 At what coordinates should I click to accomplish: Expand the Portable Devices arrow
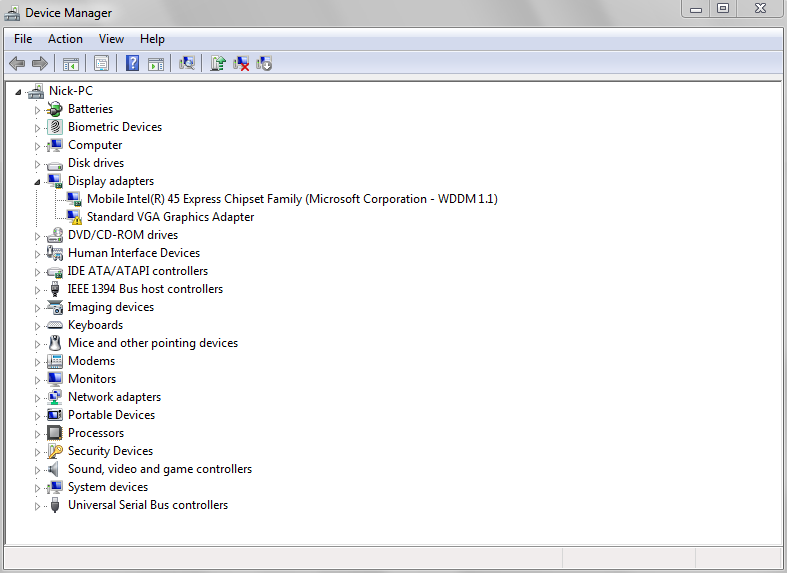click(37, 416)
